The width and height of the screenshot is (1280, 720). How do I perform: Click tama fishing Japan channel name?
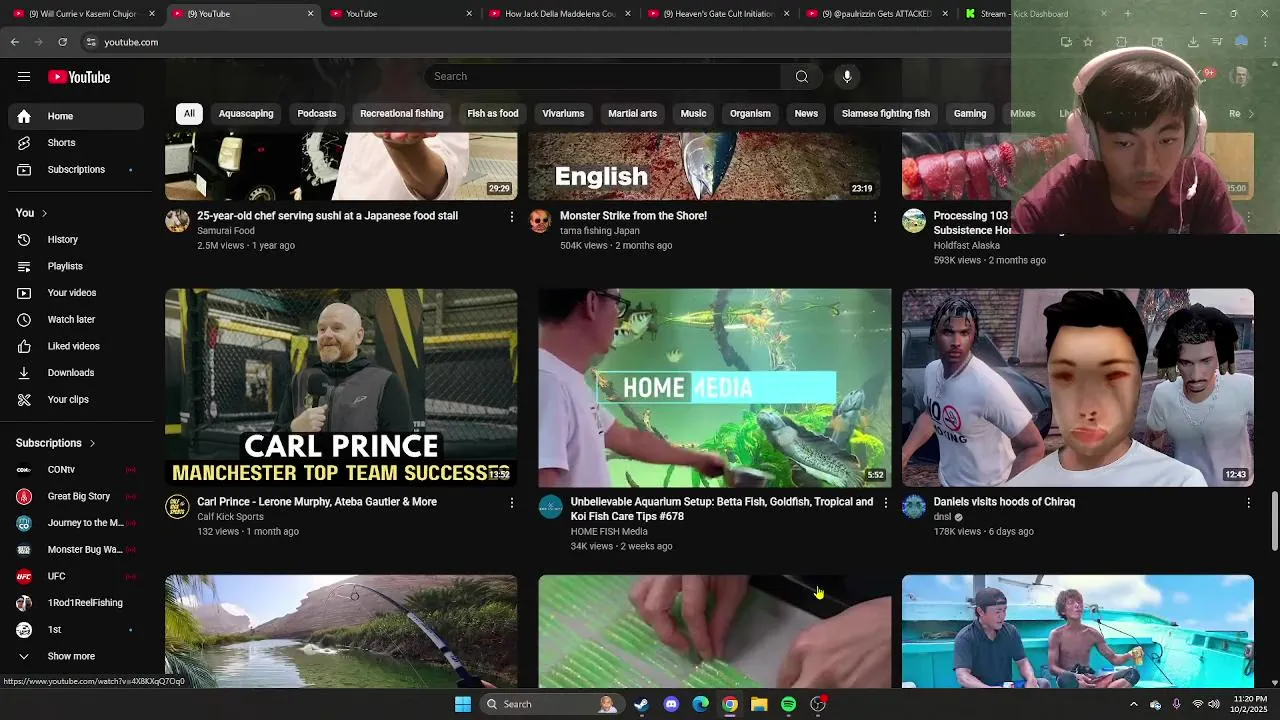(600, 231)
